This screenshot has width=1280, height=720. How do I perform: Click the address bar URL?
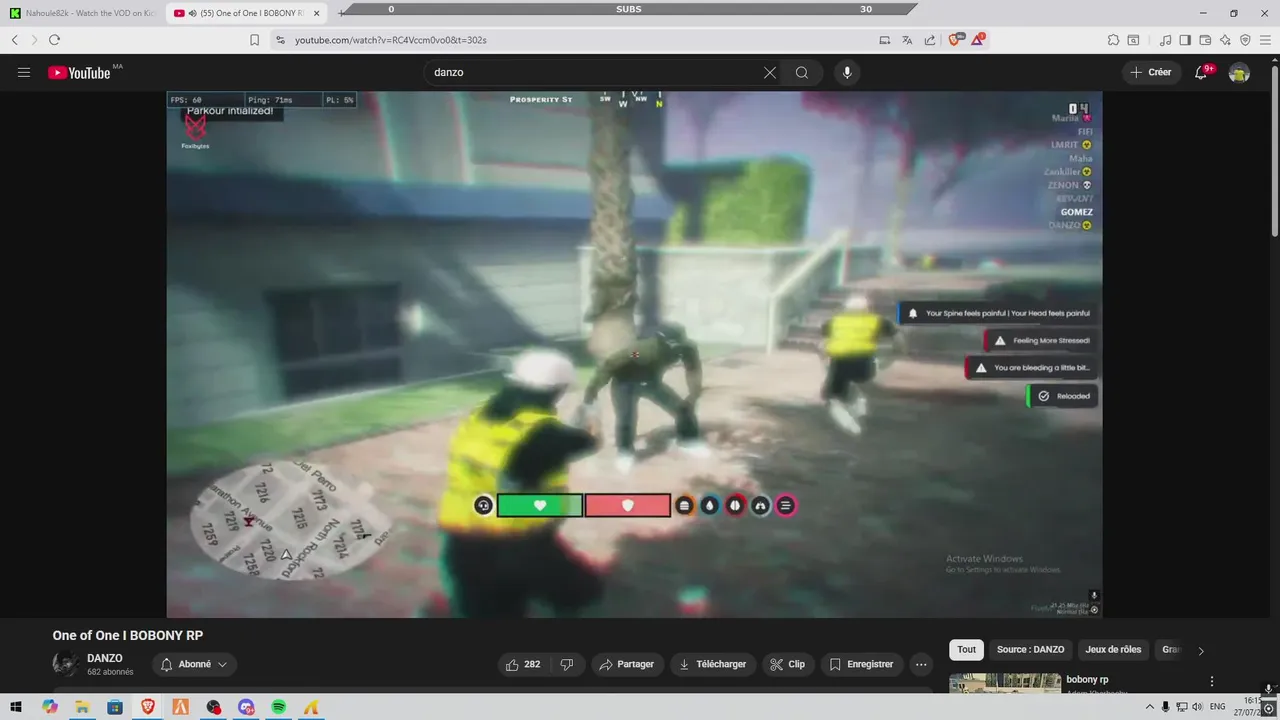(390, 40)
